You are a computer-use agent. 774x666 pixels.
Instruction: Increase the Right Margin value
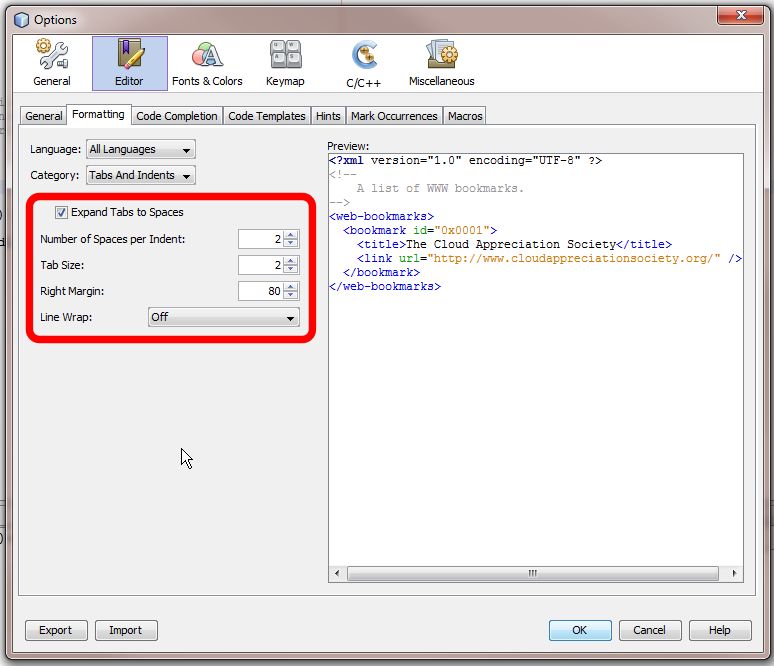(x=291, y=287)
